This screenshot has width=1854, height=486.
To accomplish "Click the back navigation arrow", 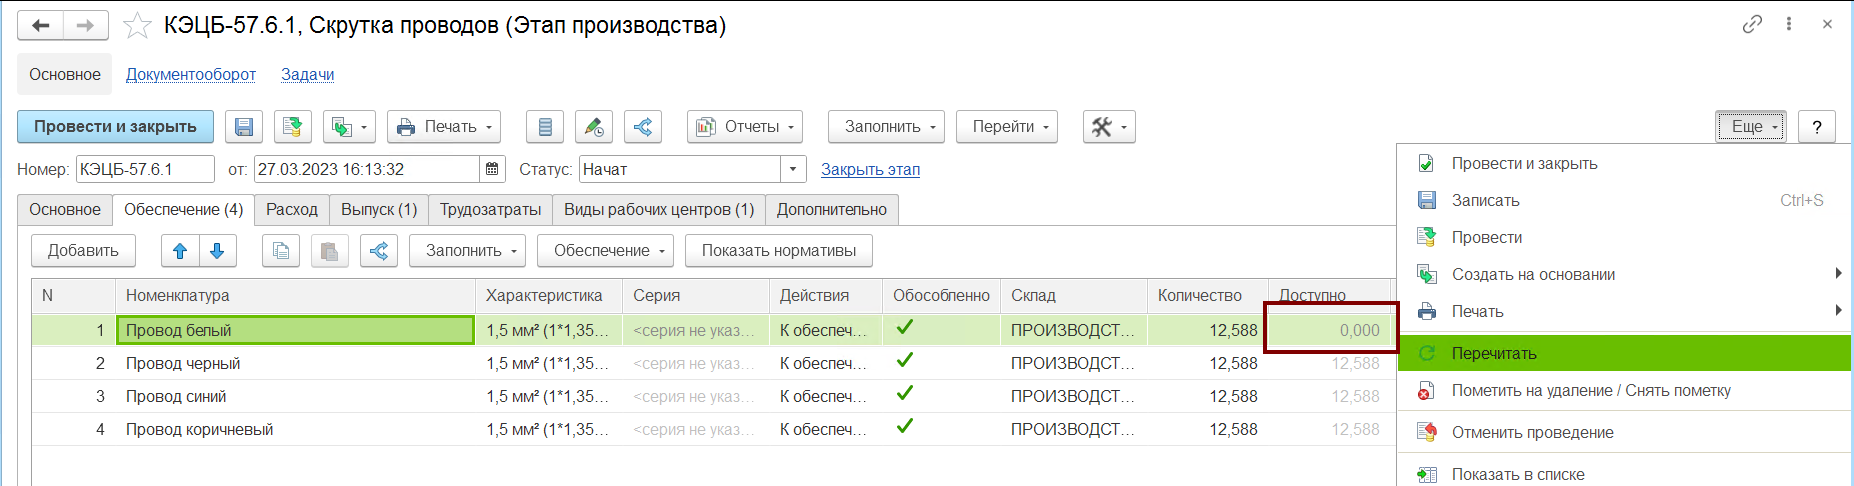I will pos(40,26).
